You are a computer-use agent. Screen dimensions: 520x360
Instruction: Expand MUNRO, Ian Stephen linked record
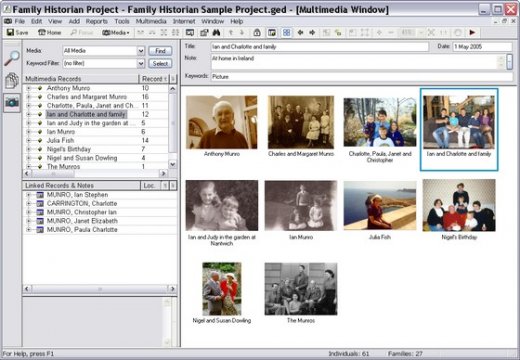(x=28, y=195)
